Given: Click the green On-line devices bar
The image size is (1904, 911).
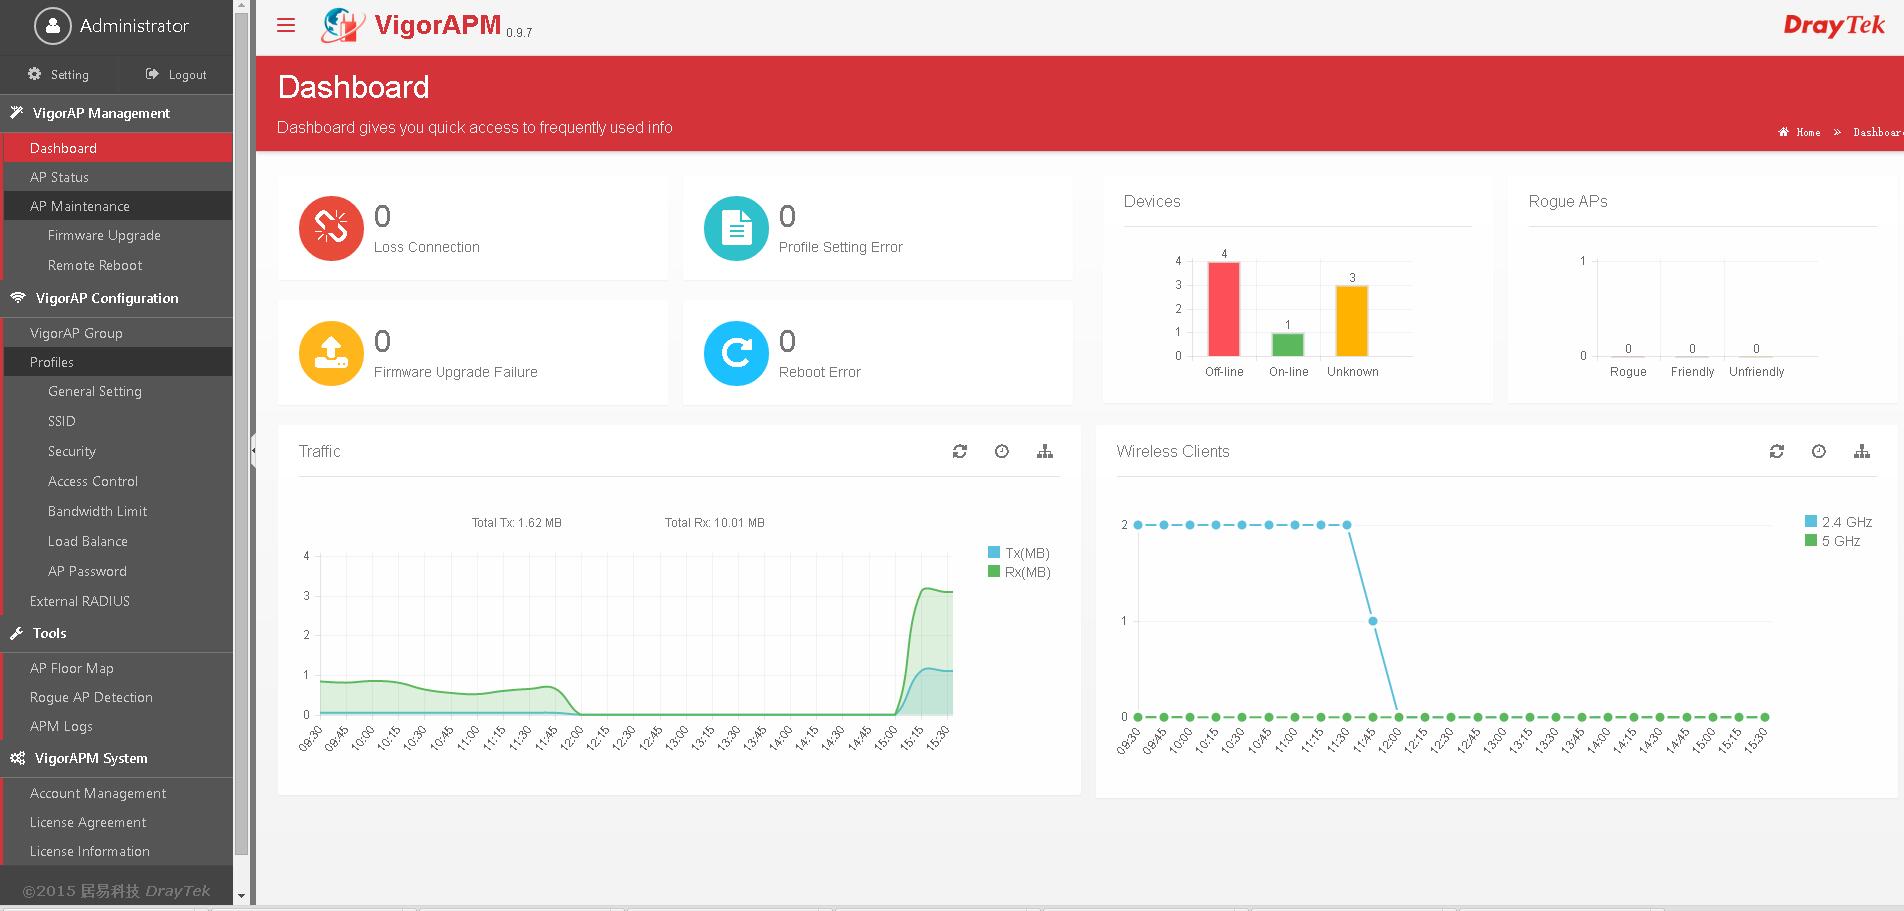Looking at the screenshot, I should [x=1288, y=344].
